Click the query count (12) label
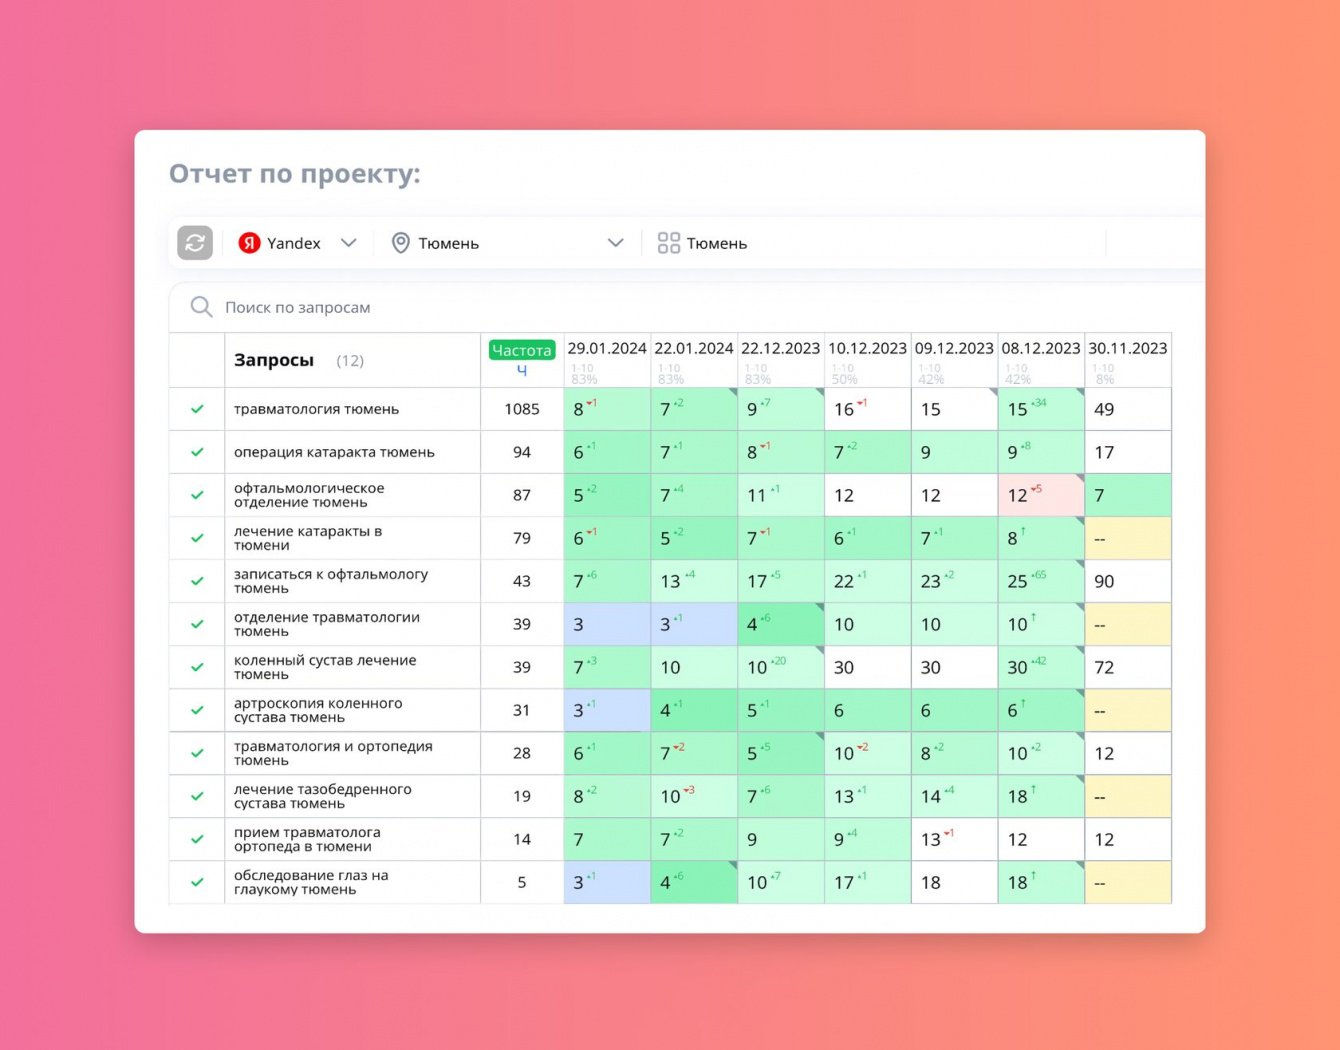 350,361
